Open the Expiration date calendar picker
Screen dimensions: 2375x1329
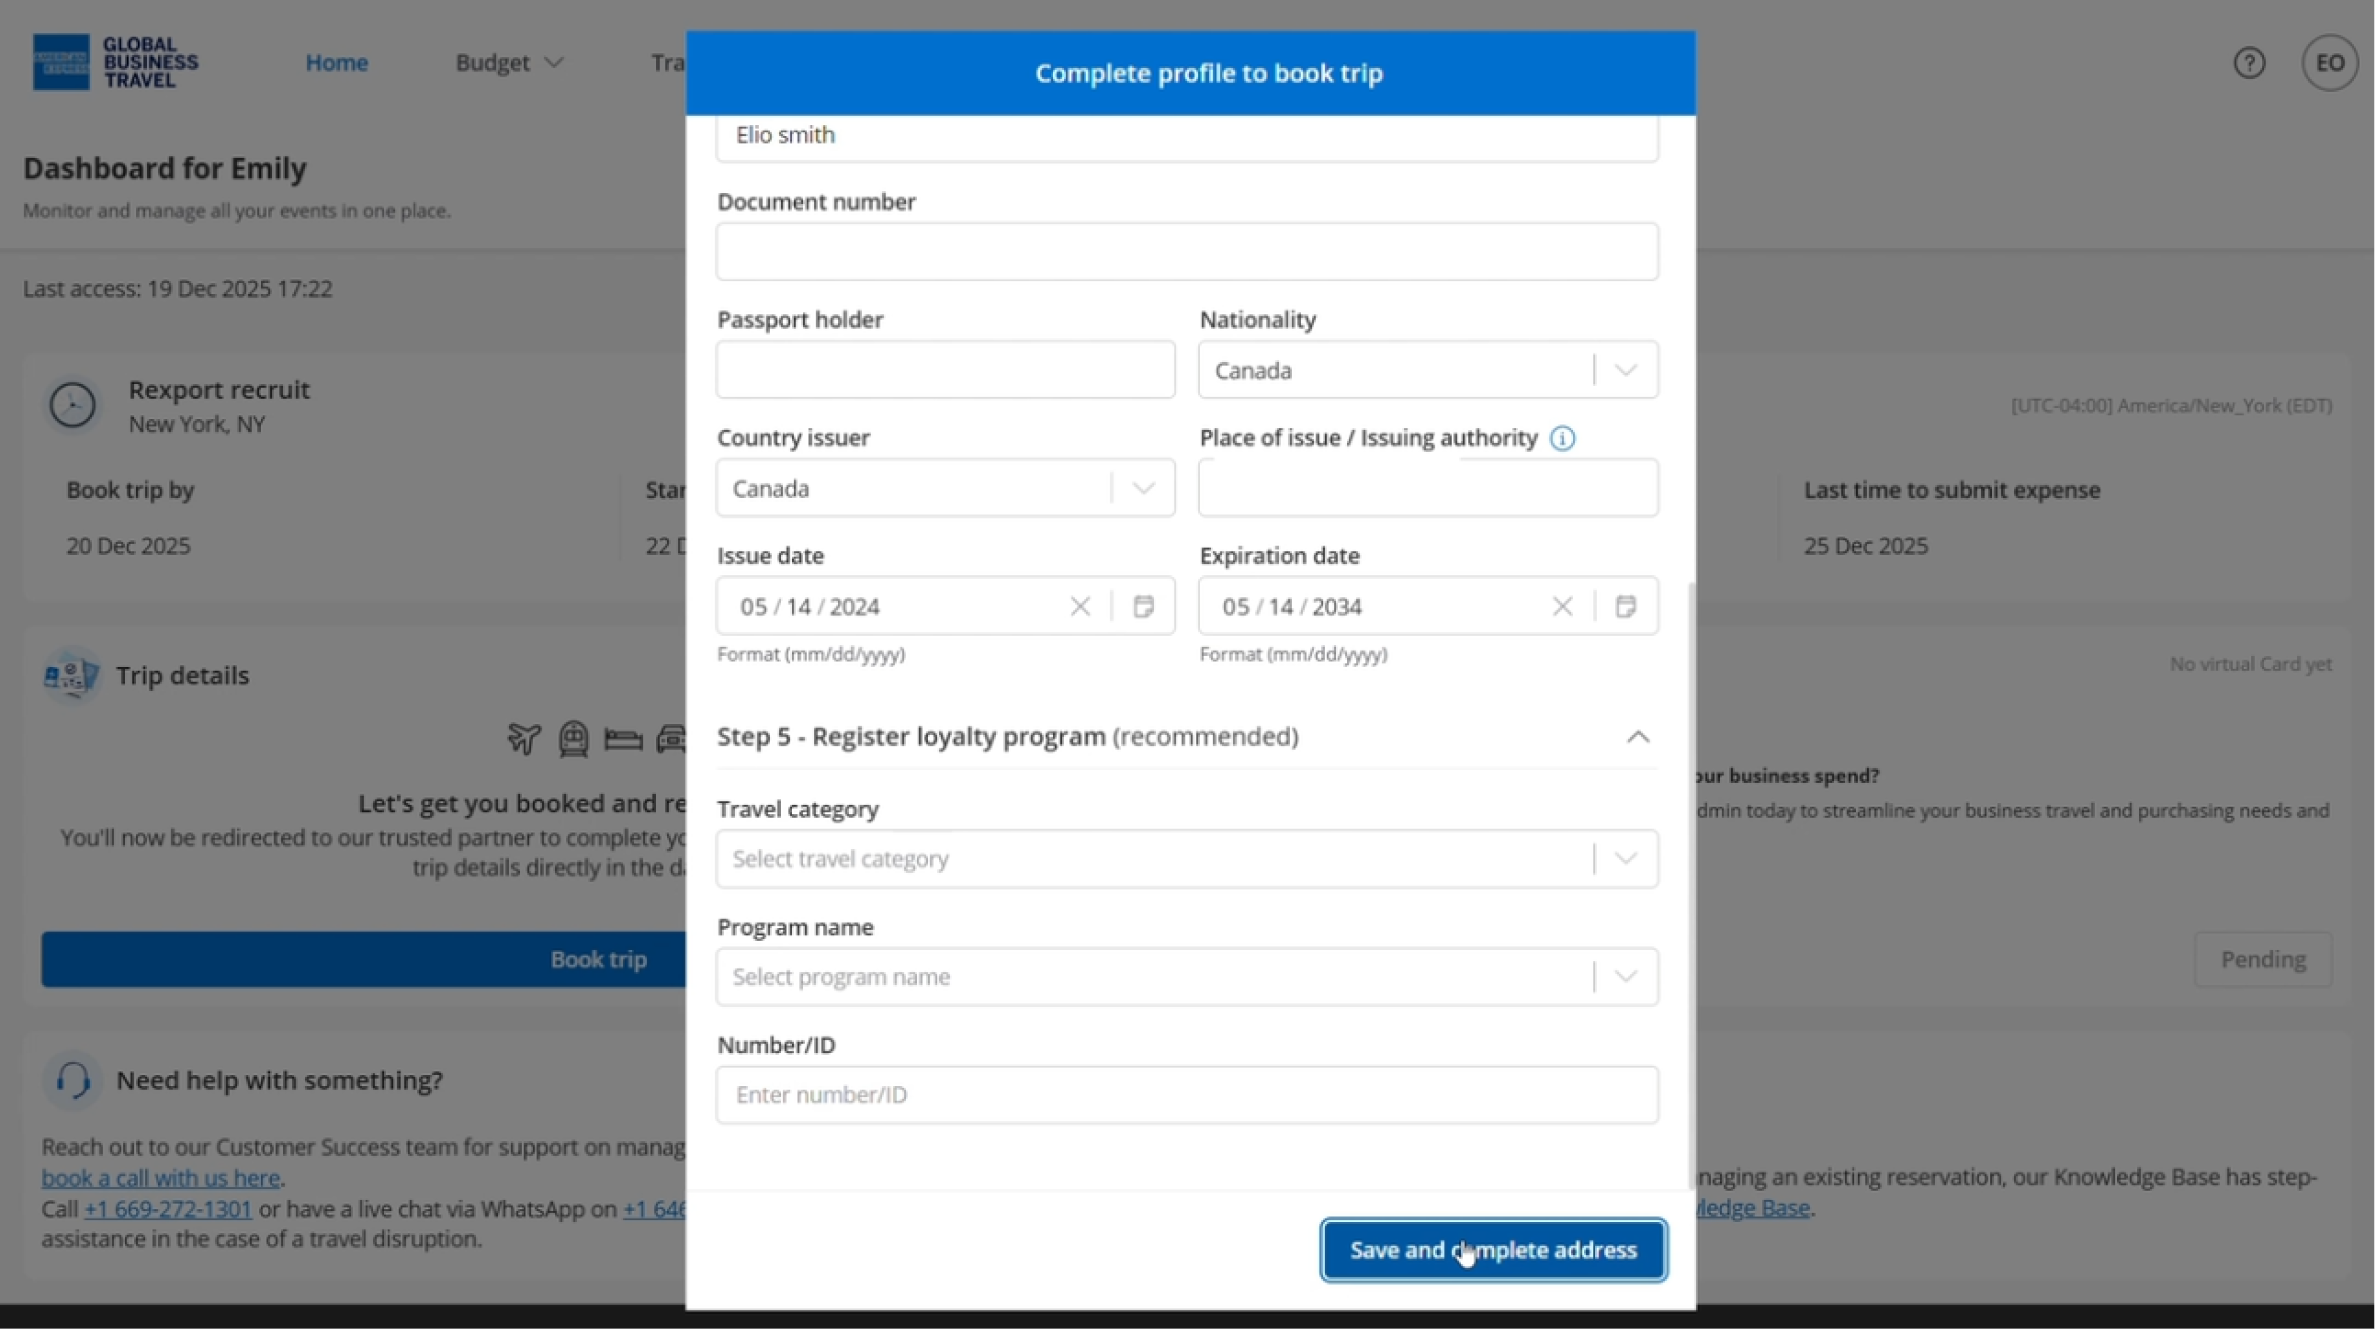[1625, 606]
